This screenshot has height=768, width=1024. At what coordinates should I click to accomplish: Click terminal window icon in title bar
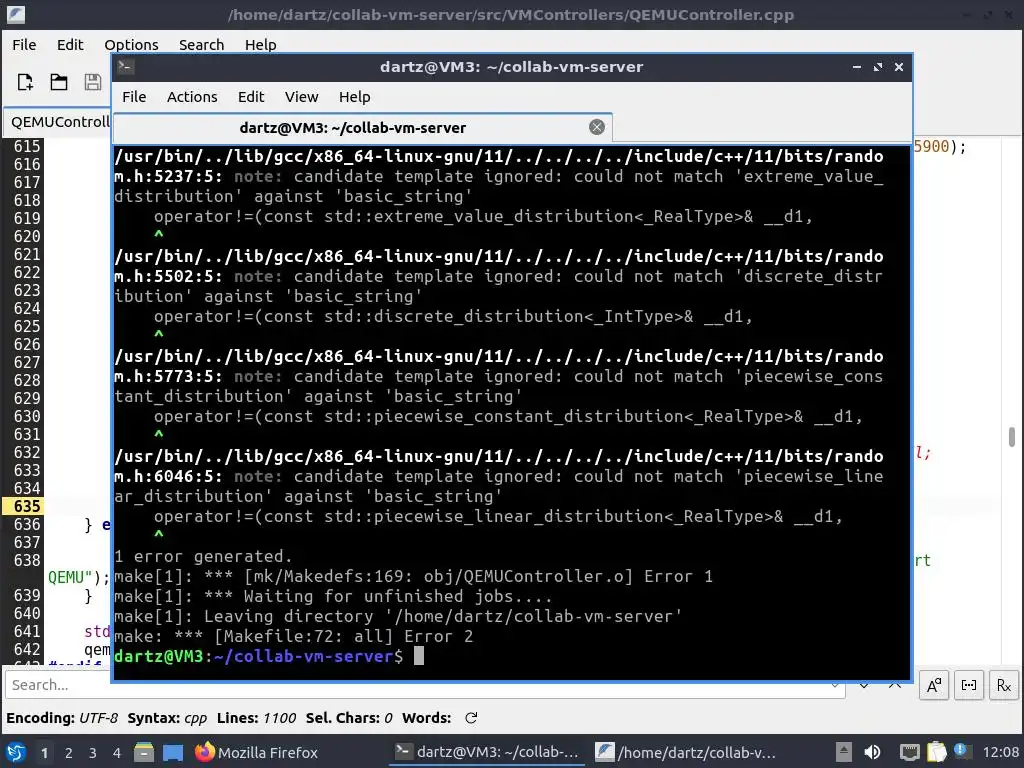pos(126,67)
